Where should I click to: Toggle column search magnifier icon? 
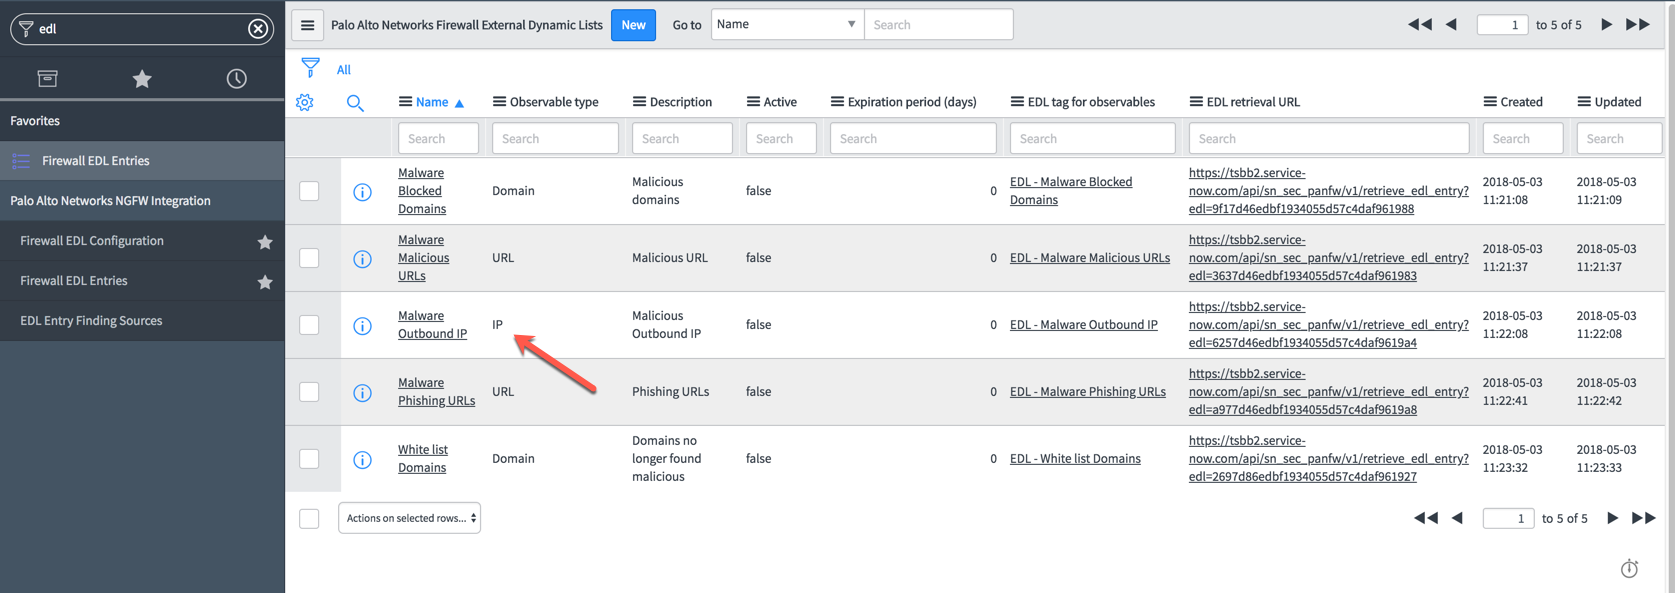pyautogui.click(x=355, y=102)
